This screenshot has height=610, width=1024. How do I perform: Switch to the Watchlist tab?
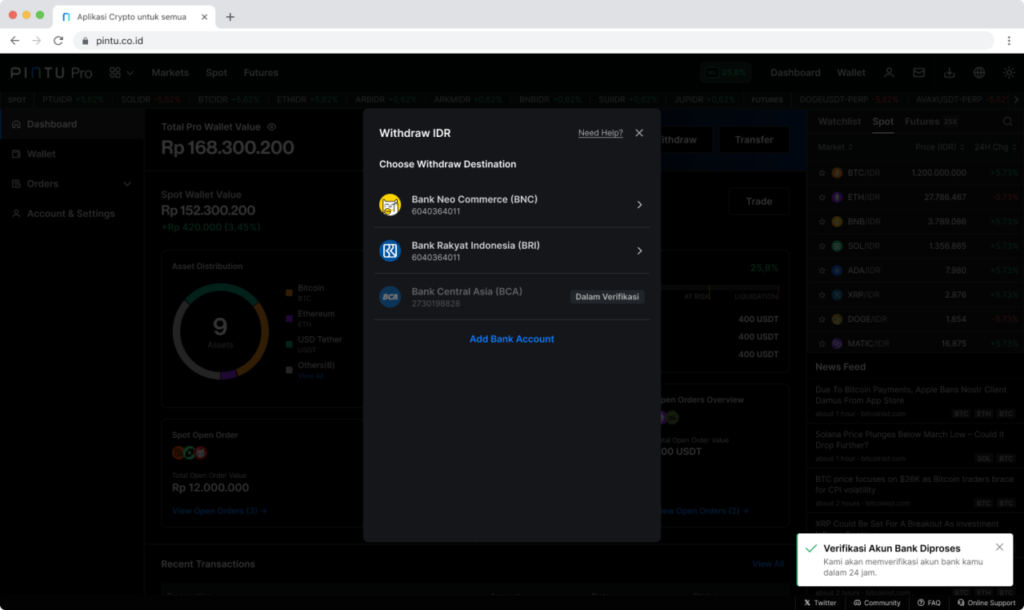tap(839, 121)
